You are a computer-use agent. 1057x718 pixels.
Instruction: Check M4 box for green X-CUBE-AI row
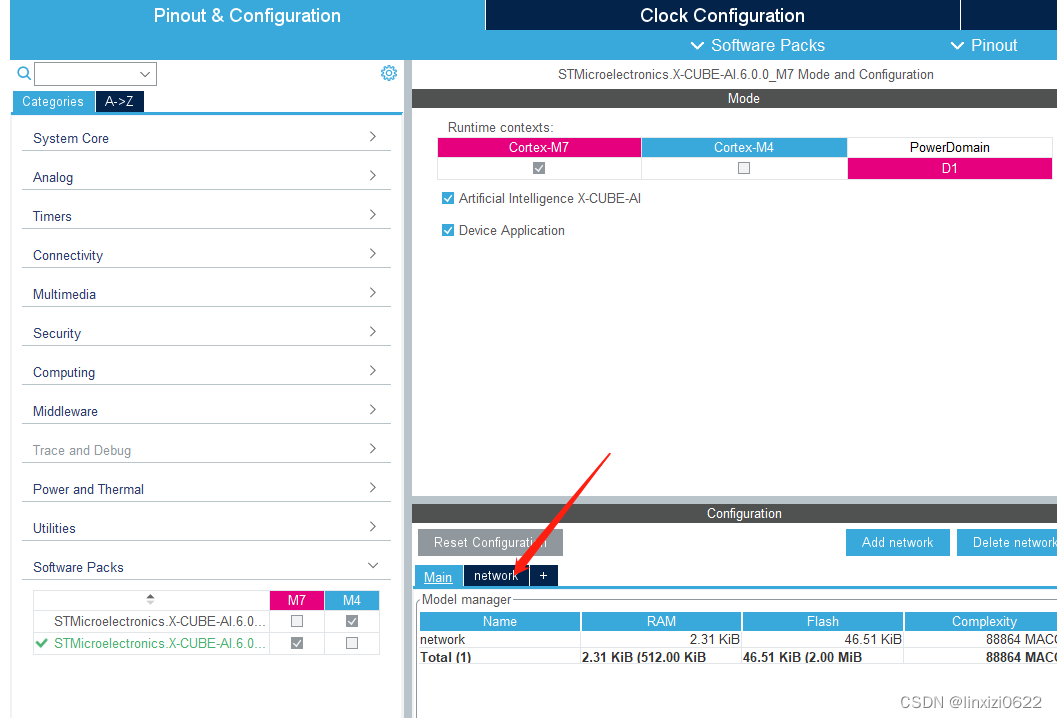coord(351,643)
